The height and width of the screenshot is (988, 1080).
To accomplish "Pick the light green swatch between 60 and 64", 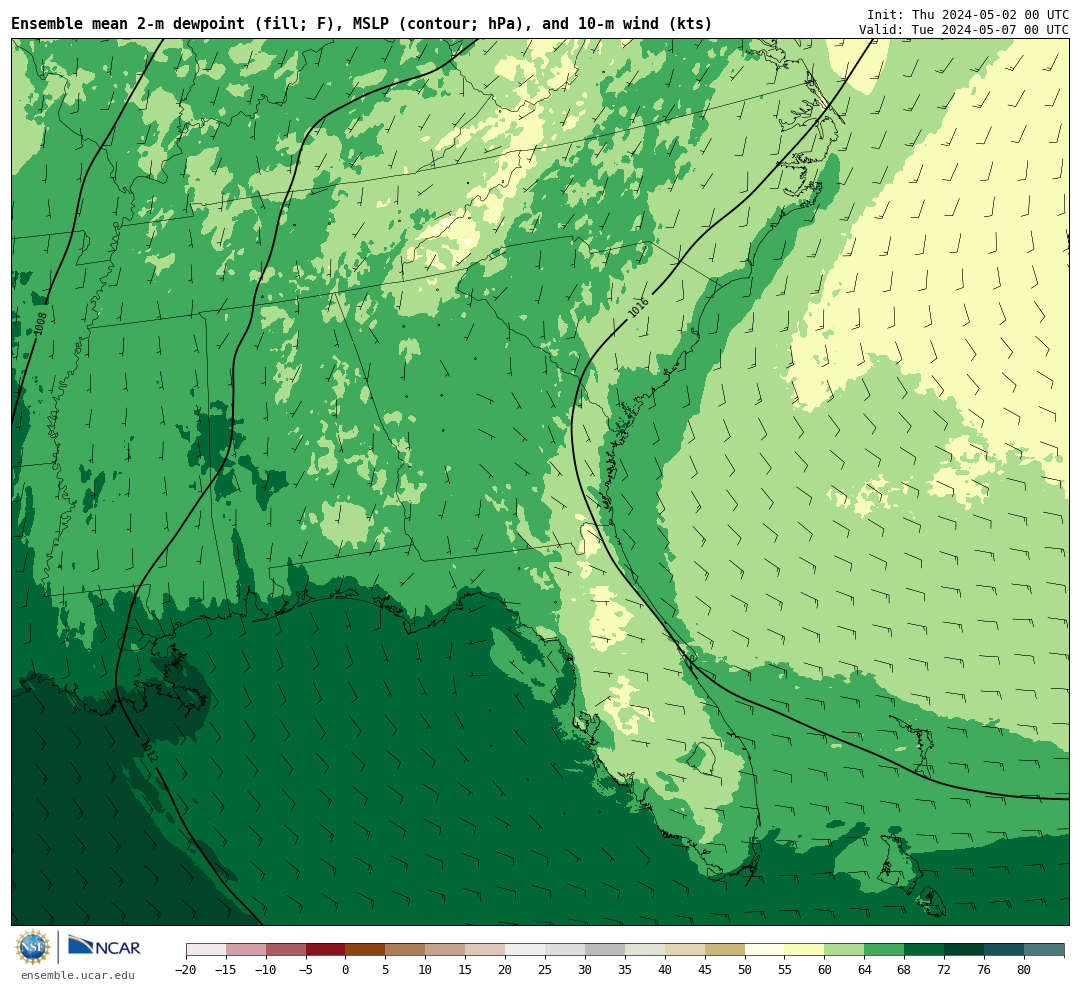I will [845, 950].
